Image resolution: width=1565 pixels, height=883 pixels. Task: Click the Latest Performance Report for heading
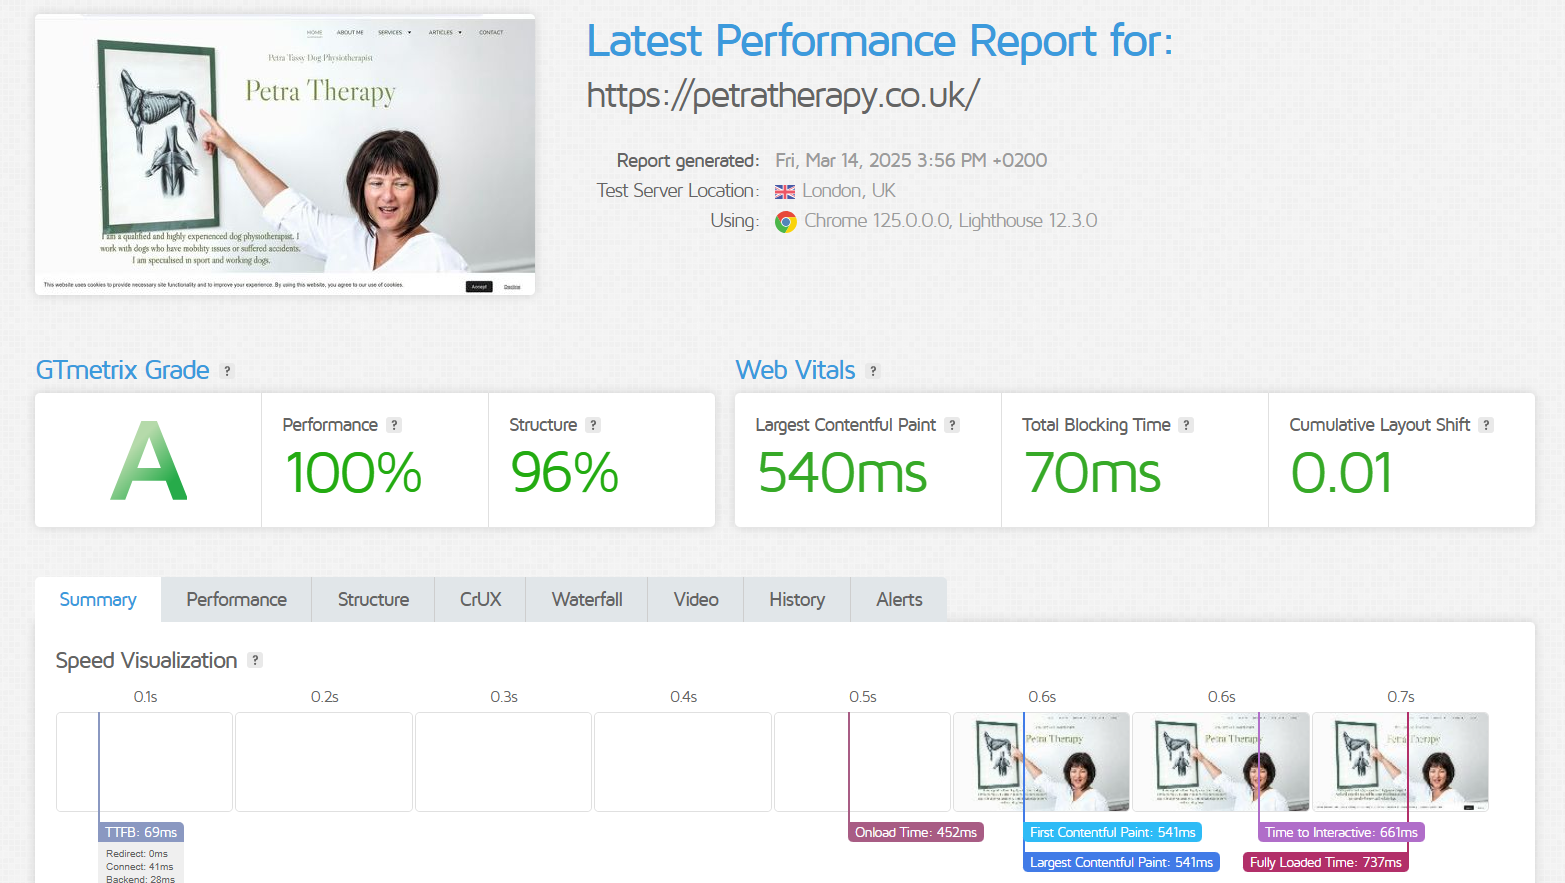(x=879, y=41)
